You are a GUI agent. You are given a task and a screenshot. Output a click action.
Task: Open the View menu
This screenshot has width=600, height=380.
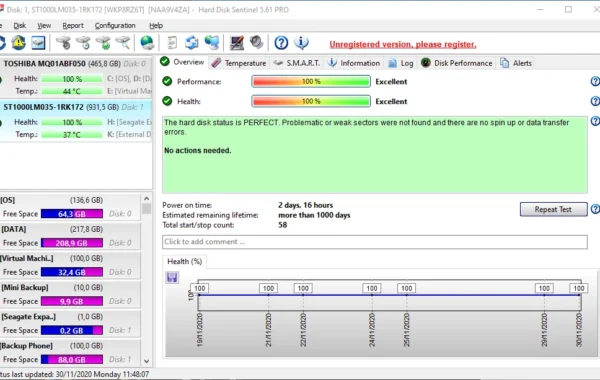click(x=44, y=25)
